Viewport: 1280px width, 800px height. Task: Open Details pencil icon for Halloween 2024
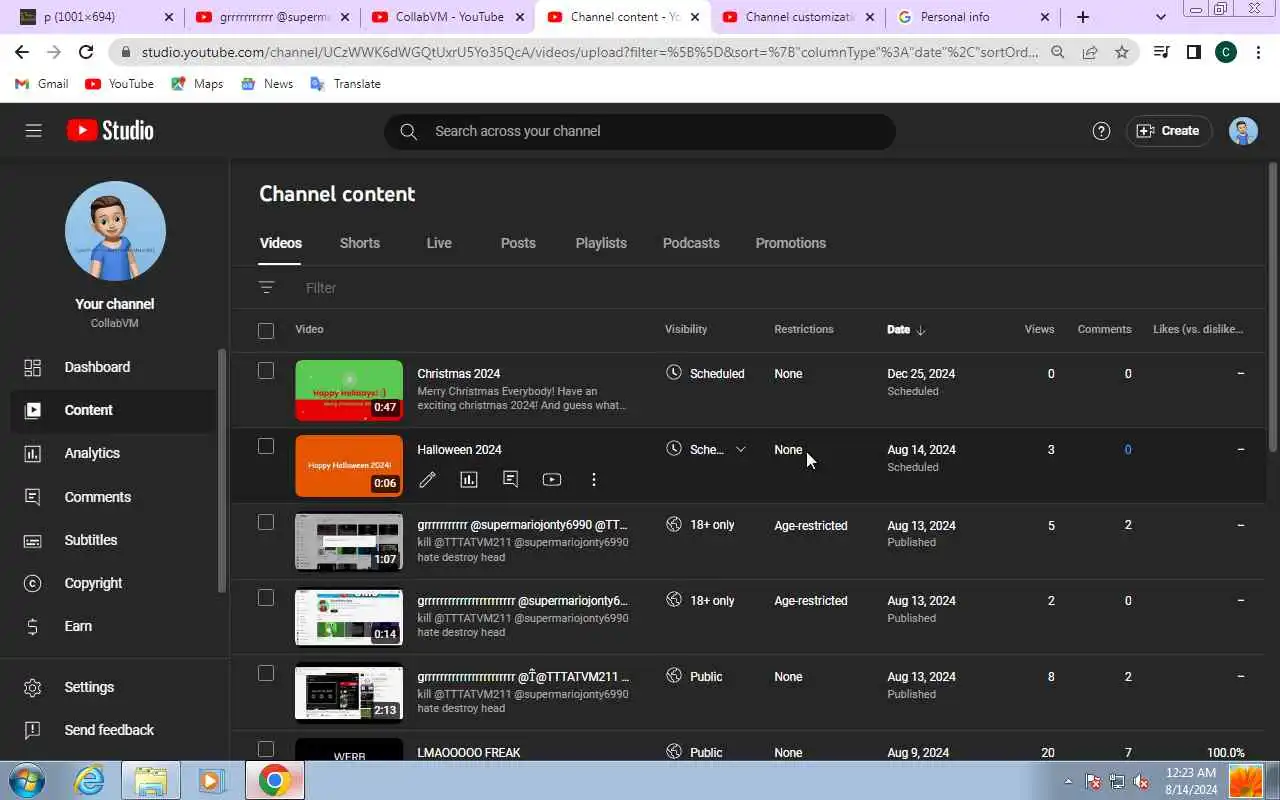tap(427, 480)
